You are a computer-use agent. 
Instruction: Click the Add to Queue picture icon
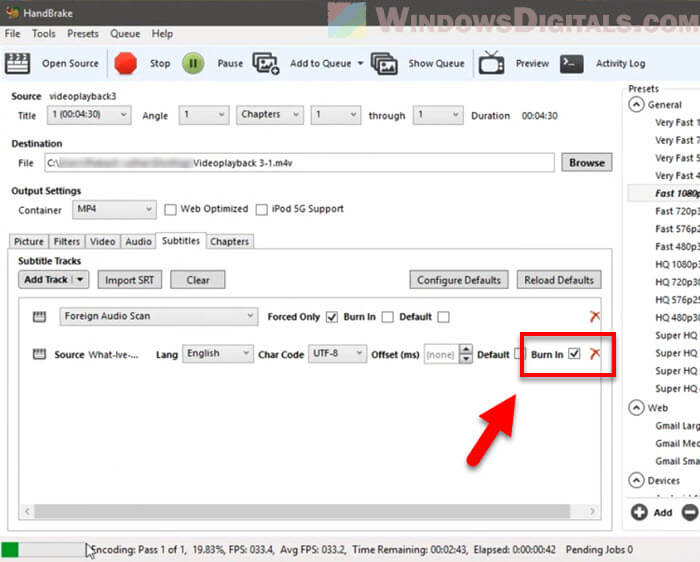pos(266,63)
